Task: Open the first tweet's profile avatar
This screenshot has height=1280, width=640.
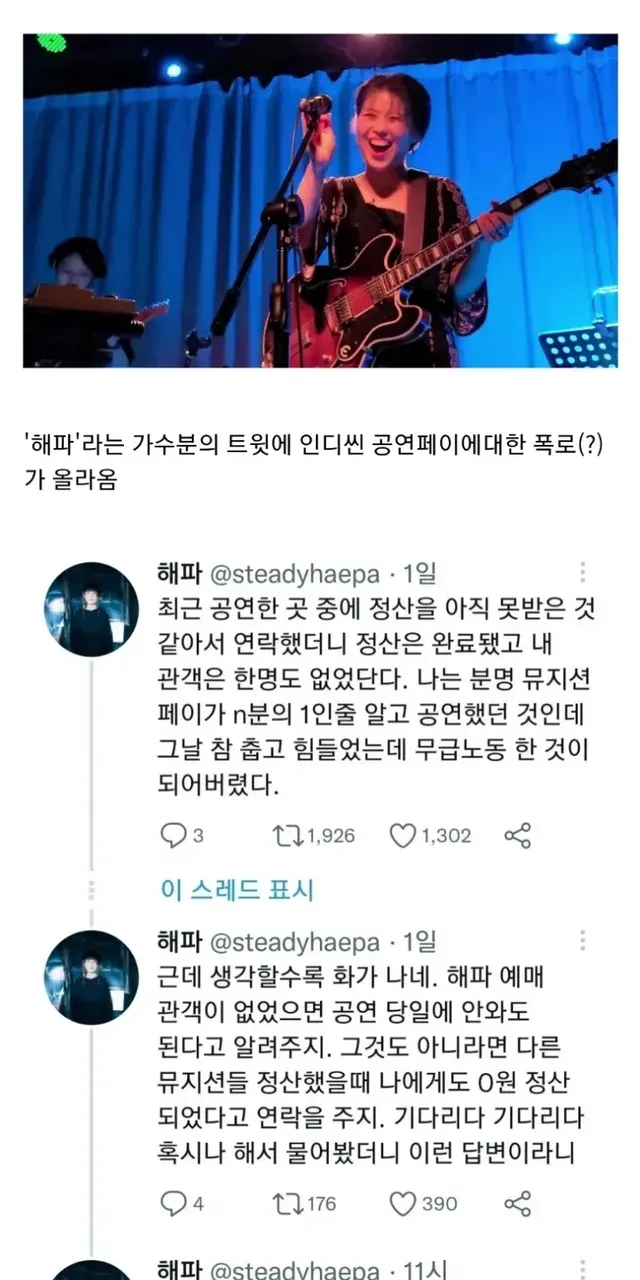Action: 92,609
